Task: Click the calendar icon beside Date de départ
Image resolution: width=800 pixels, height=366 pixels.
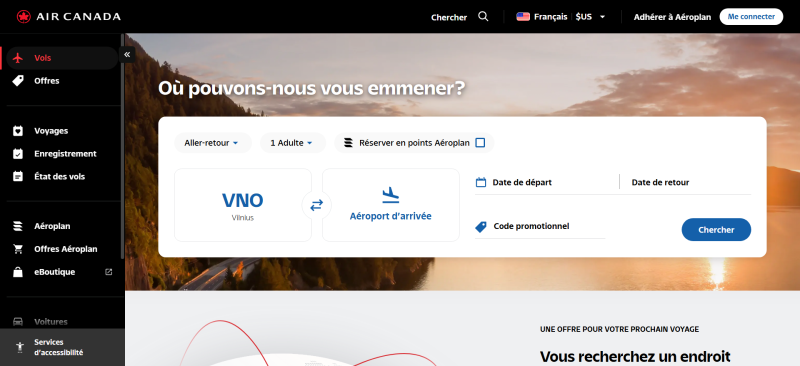Action: click(481, 182)
